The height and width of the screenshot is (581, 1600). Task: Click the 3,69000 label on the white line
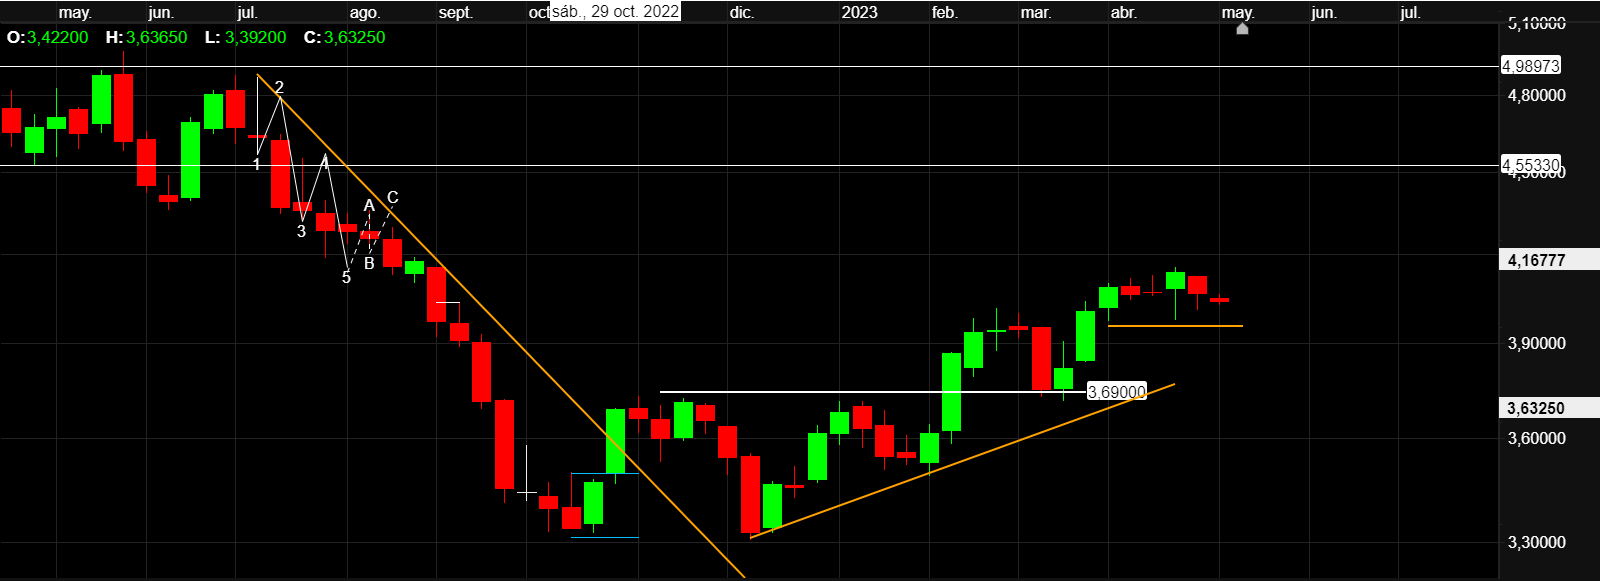[x=1116, y=392]
